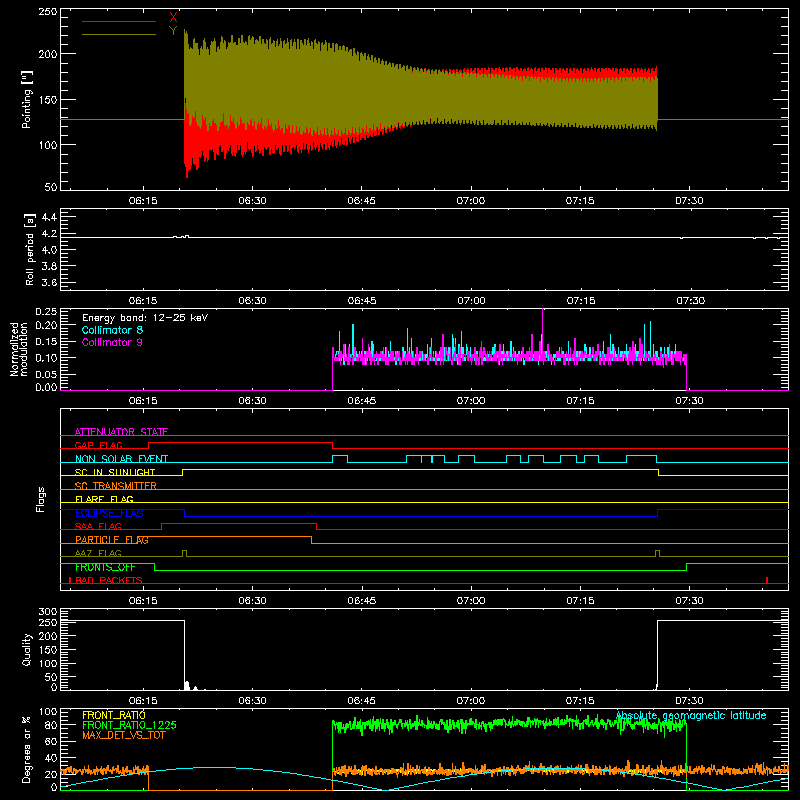Click the ATTENUATOR_STATE flag label

tap(121, 432)
